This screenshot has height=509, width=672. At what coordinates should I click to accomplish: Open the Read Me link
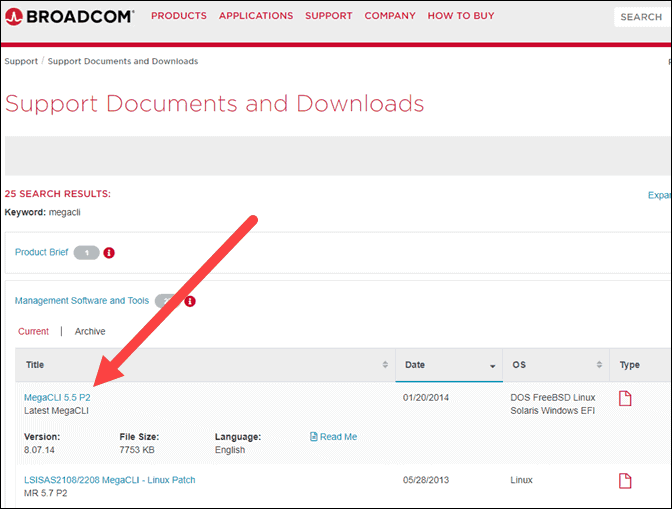(x=338, y=437)
